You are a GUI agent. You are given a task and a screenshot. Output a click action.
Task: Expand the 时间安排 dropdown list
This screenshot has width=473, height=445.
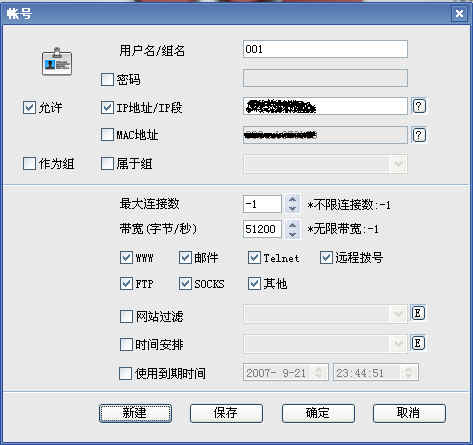[398, 344]
